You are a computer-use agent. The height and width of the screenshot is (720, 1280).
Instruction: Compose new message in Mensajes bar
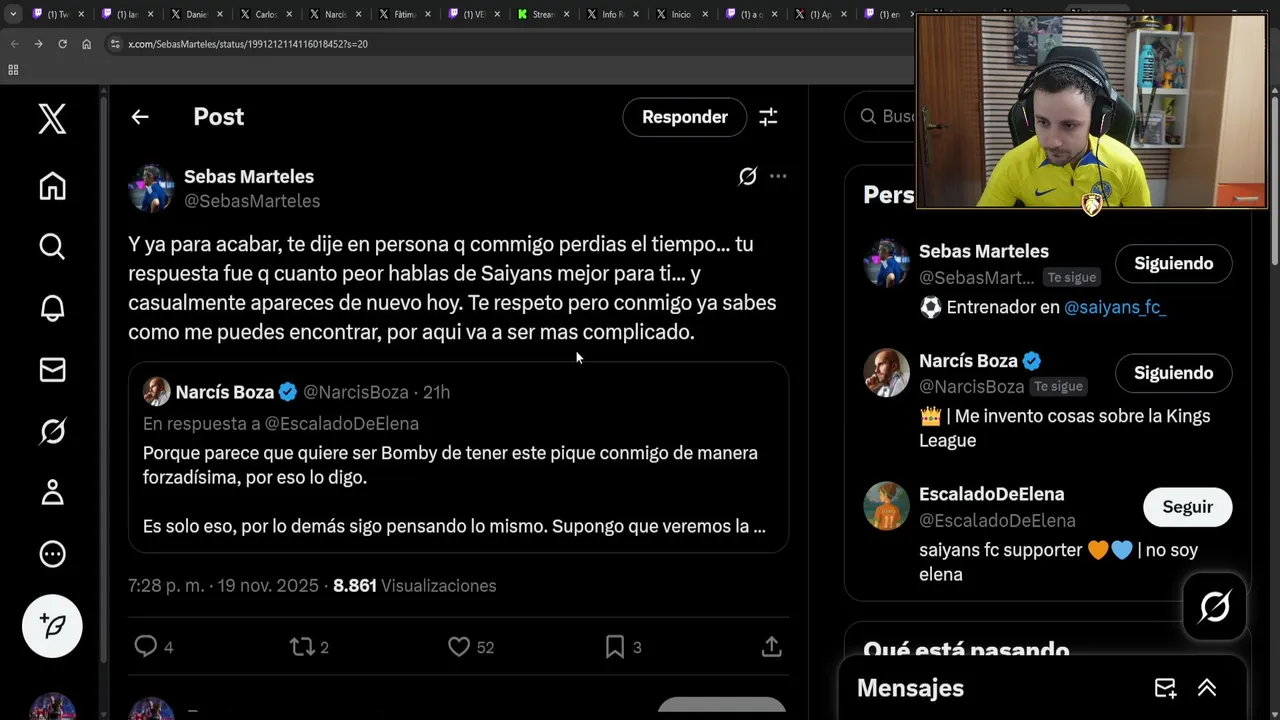point(1165,688)
